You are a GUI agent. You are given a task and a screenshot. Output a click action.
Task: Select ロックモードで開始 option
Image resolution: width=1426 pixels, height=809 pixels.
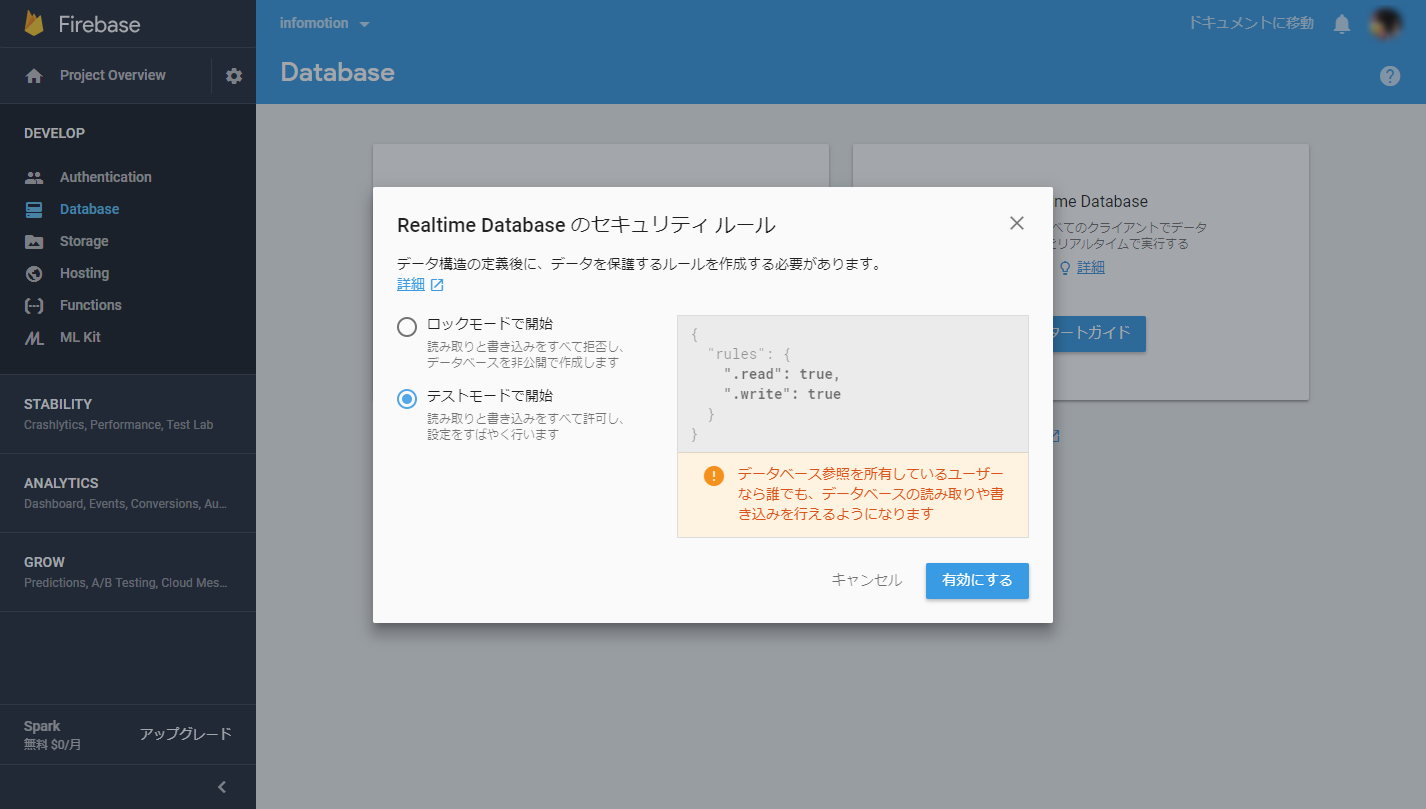coord(408,326)
